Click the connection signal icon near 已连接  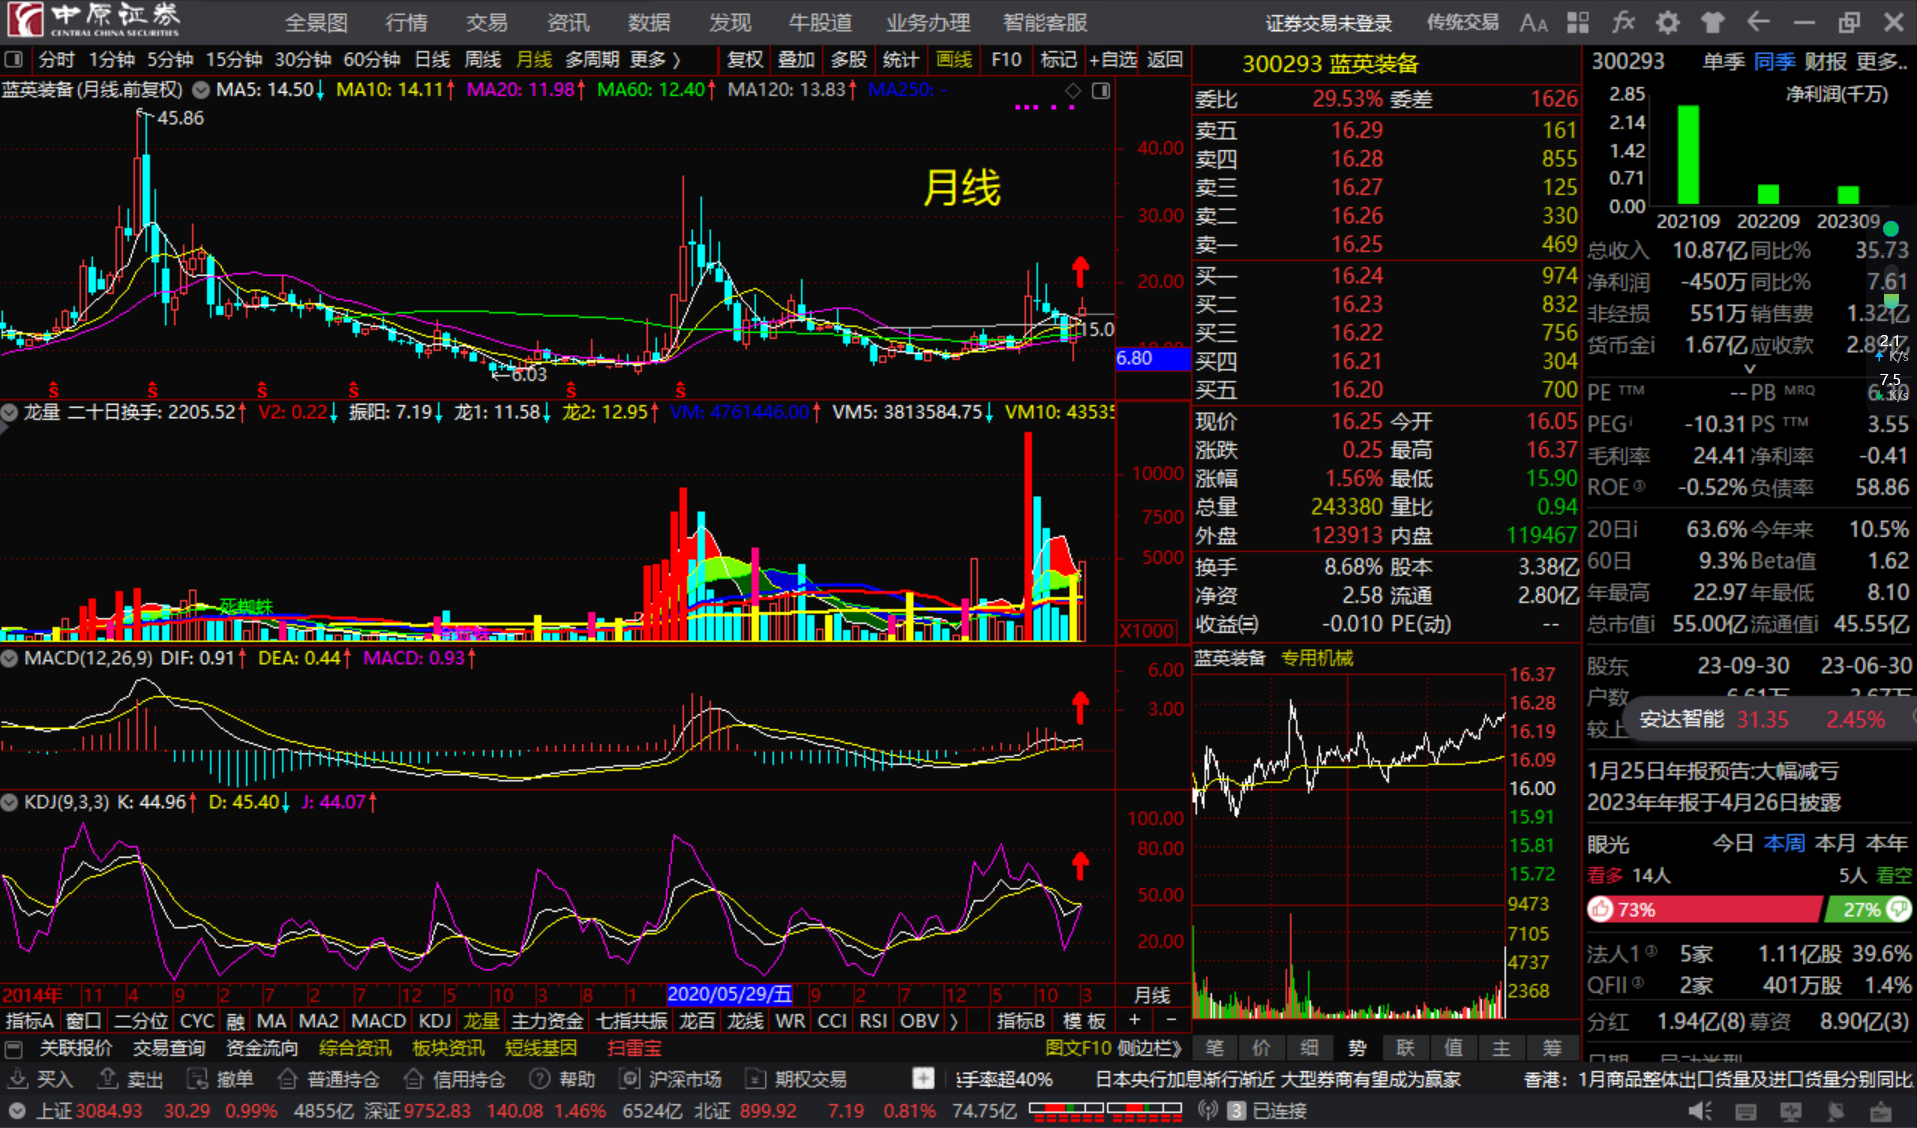(x=1208, y=1111)
